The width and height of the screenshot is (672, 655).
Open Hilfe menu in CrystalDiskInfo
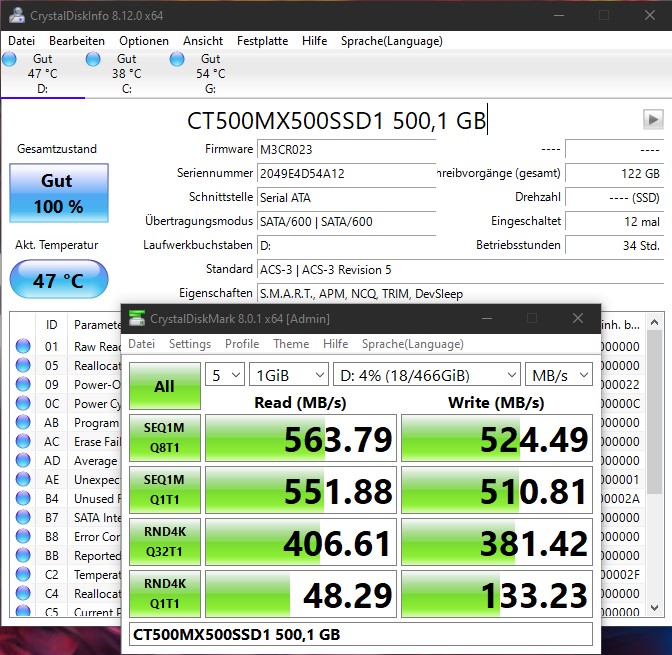(314, 41)
